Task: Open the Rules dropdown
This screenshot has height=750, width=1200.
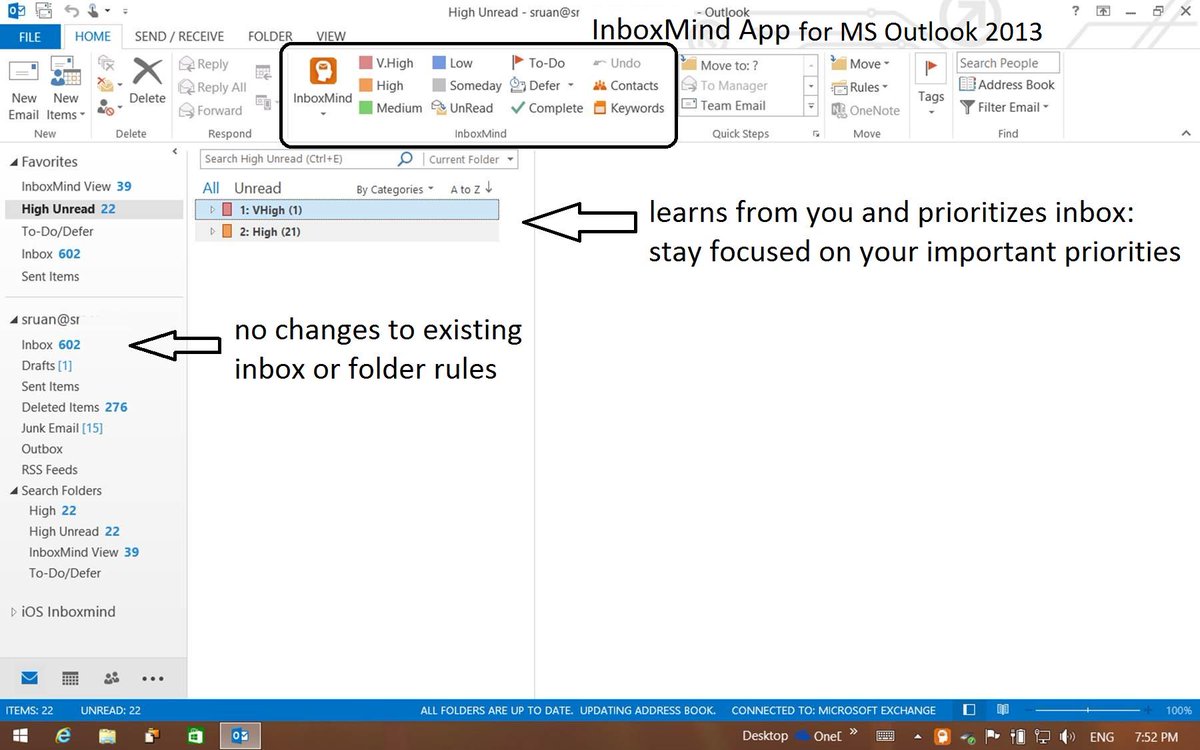Action: [860, 87]
